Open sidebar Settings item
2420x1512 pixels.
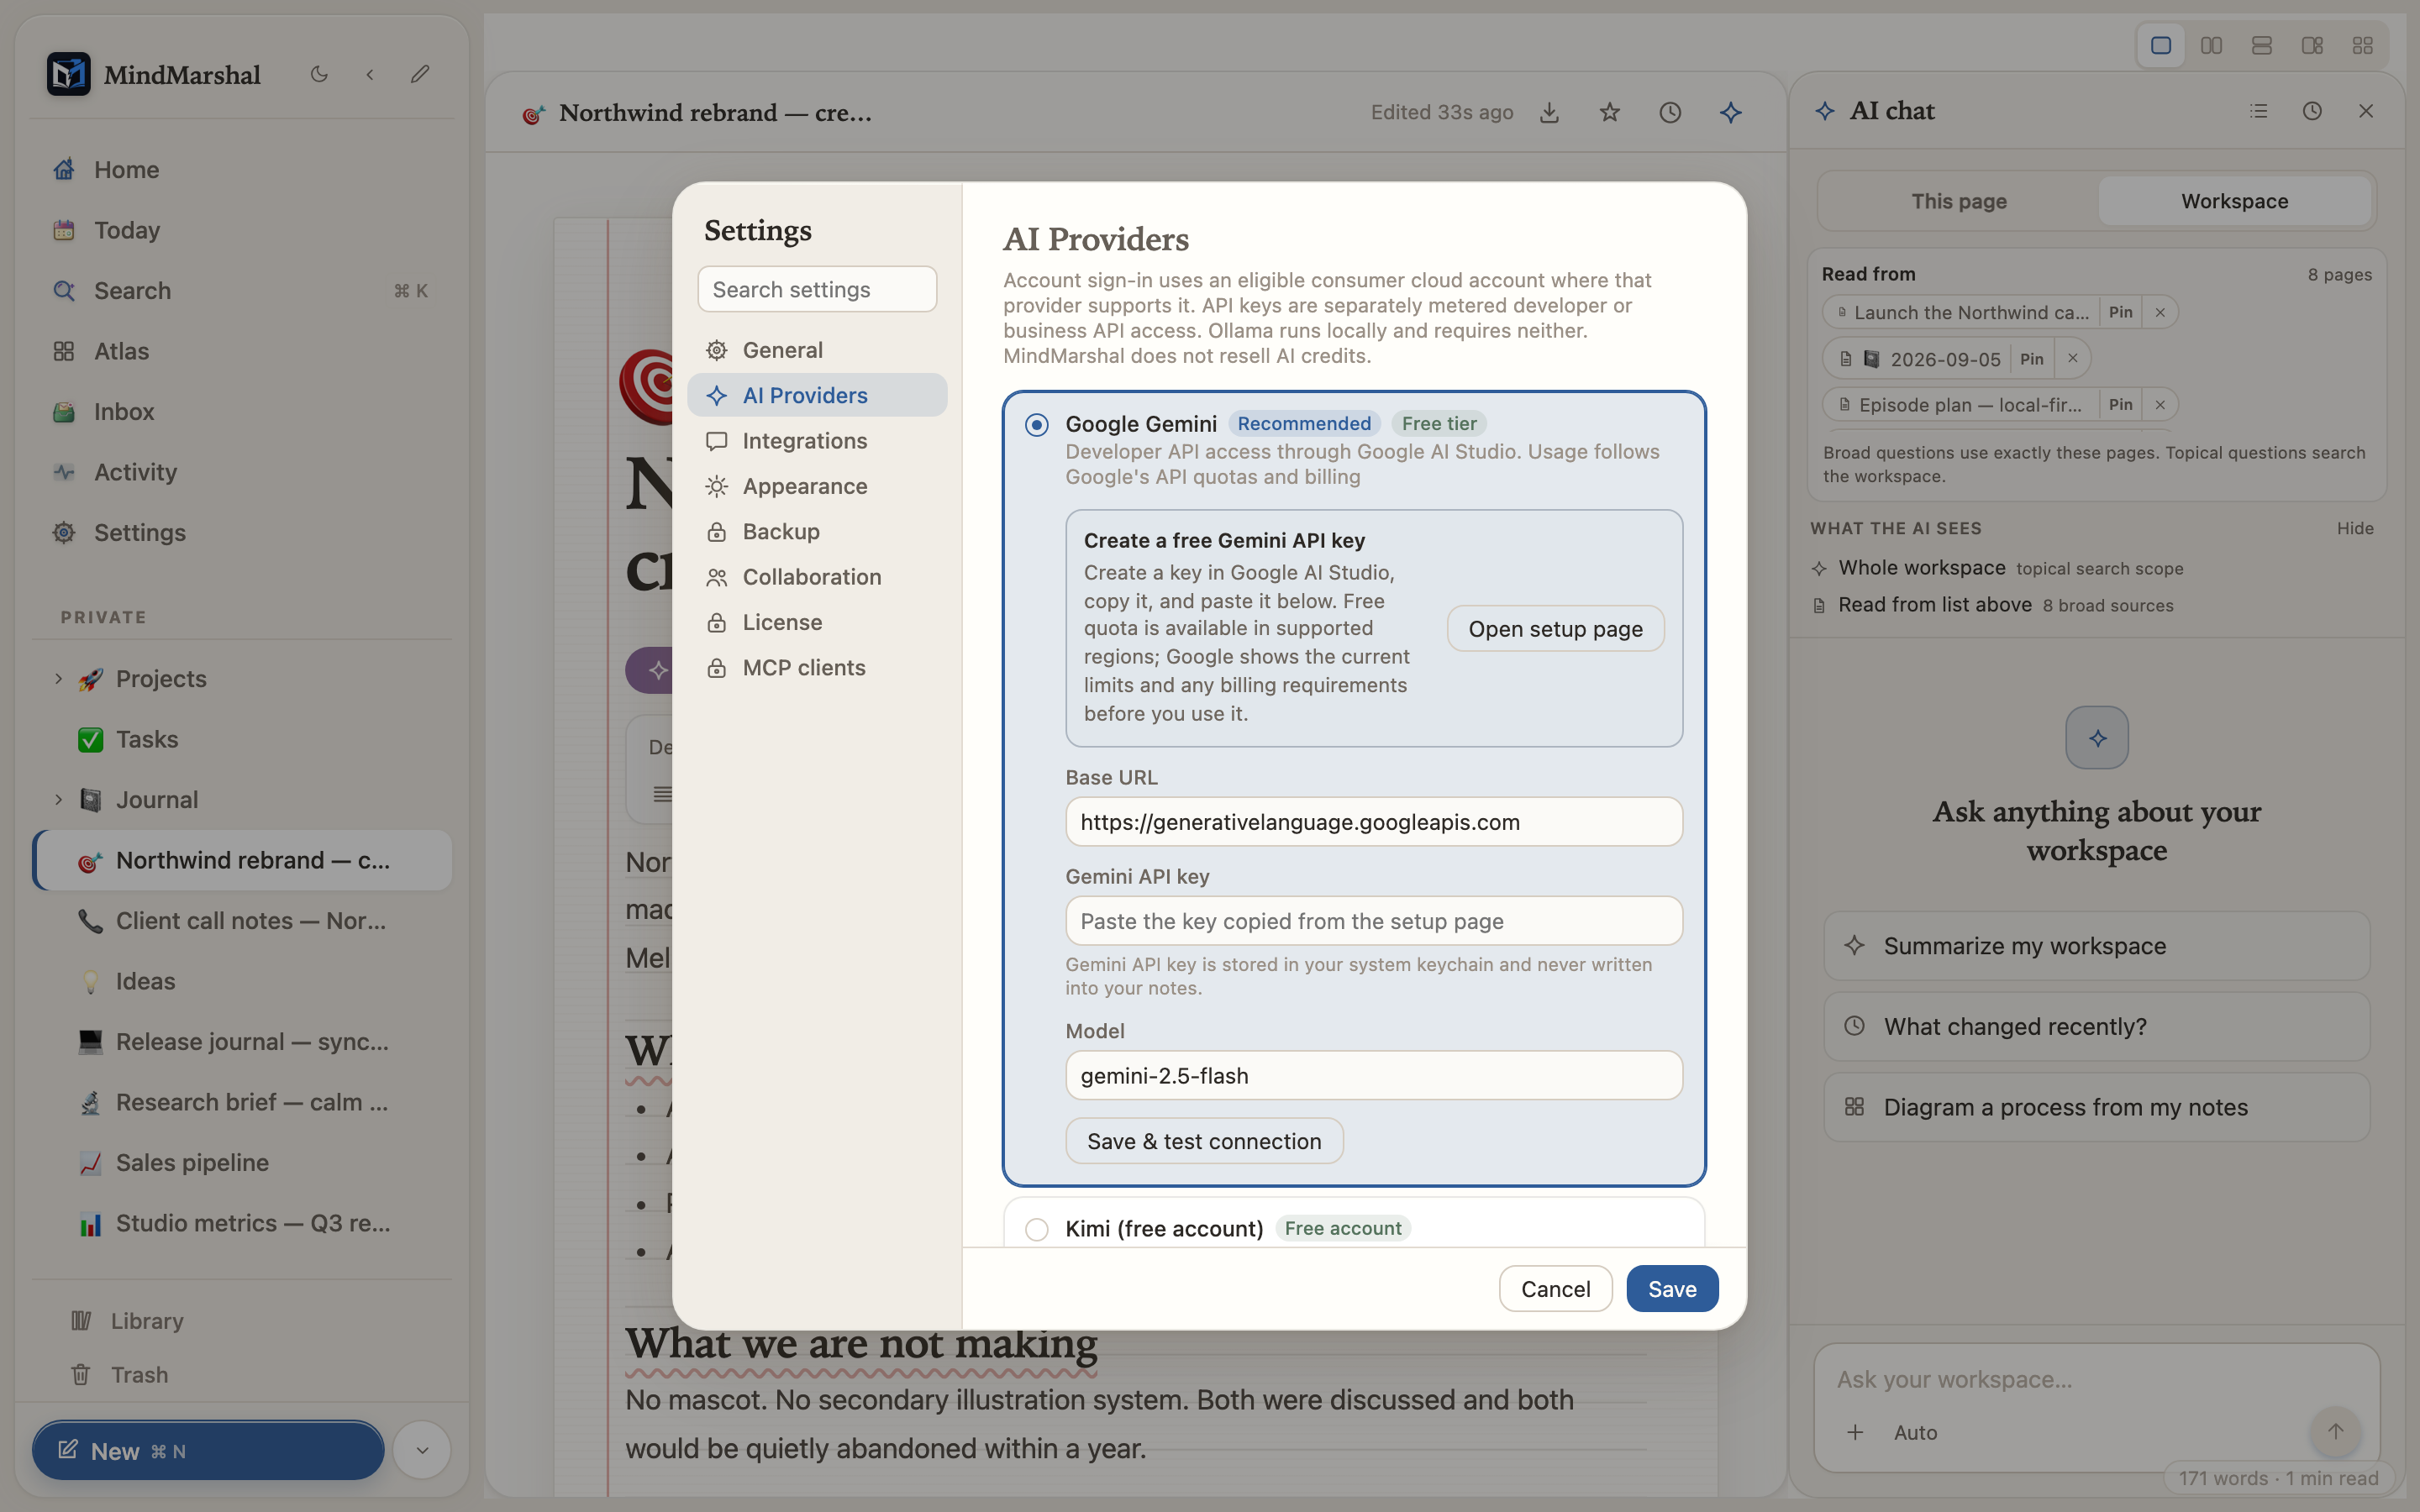(x=242, y=532)
